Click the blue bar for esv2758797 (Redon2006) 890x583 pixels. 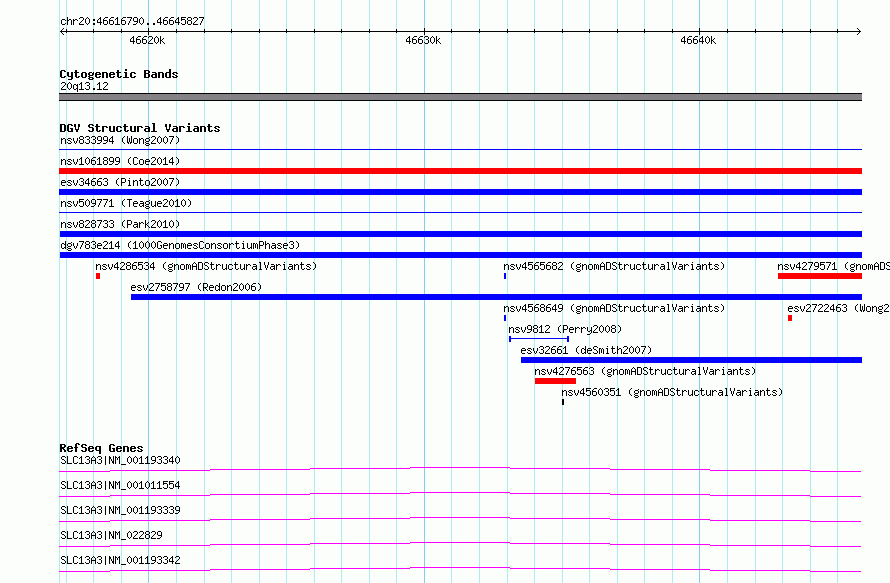coord(496,297)
